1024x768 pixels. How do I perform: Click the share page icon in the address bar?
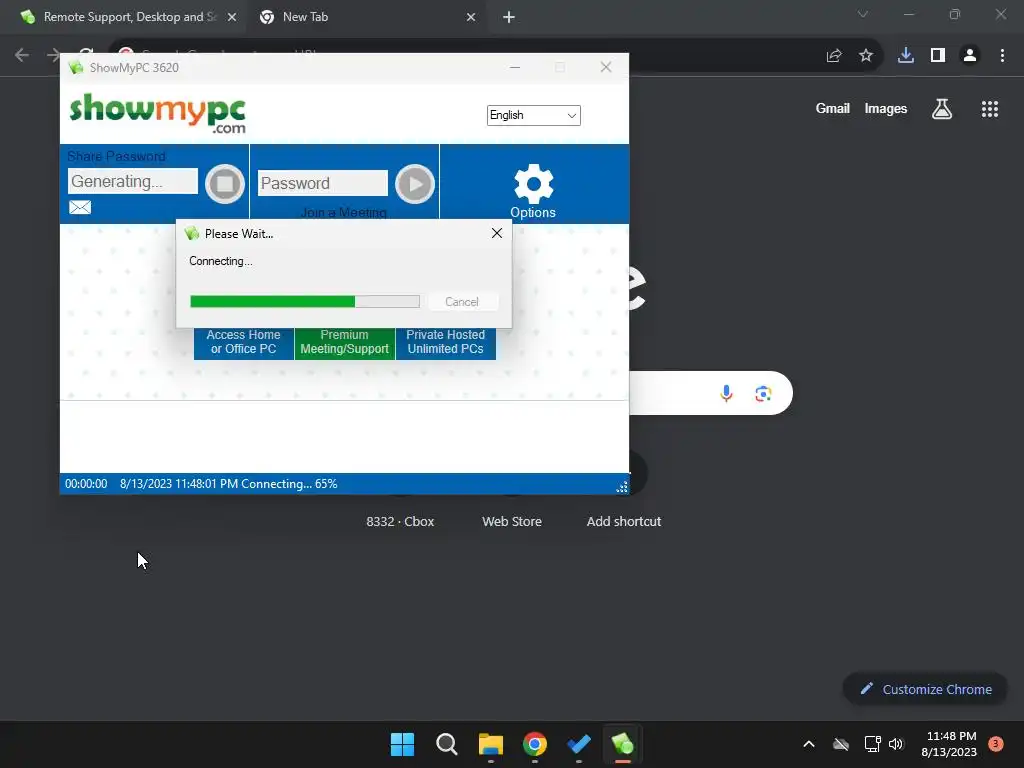[834, 56]
